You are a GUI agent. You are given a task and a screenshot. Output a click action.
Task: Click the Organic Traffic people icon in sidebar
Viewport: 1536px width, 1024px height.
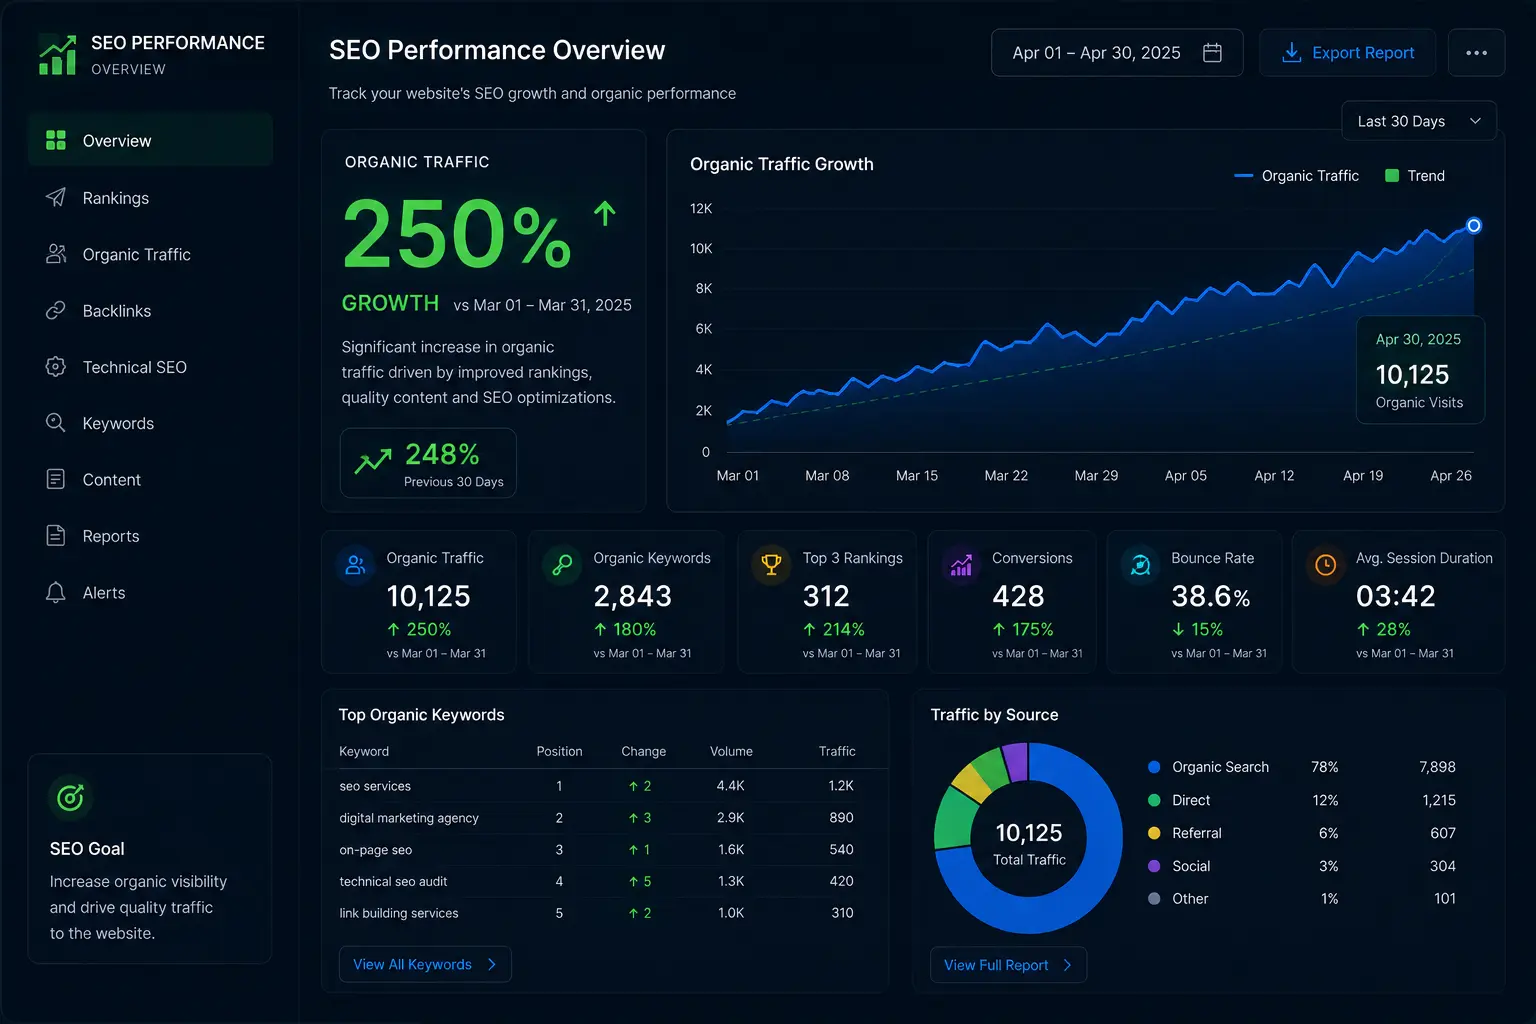[56, 254]
